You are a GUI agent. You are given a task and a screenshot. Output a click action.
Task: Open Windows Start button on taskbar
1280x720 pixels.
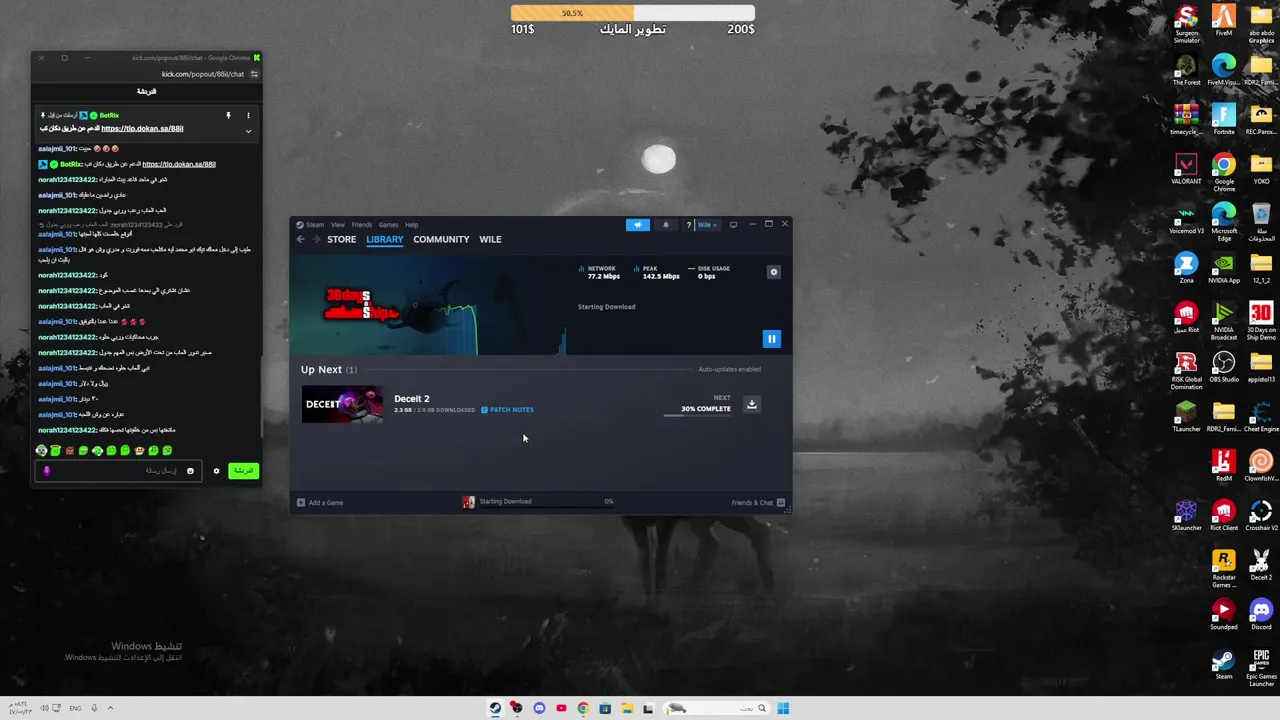pos(783,708)
